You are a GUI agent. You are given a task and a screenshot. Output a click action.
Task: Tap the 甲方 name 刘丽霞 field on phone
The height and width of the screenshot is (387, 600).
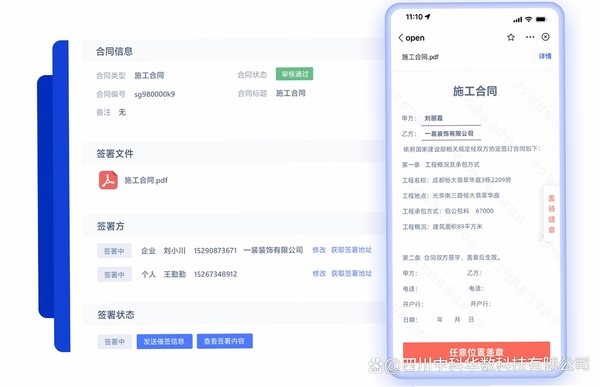451,118
